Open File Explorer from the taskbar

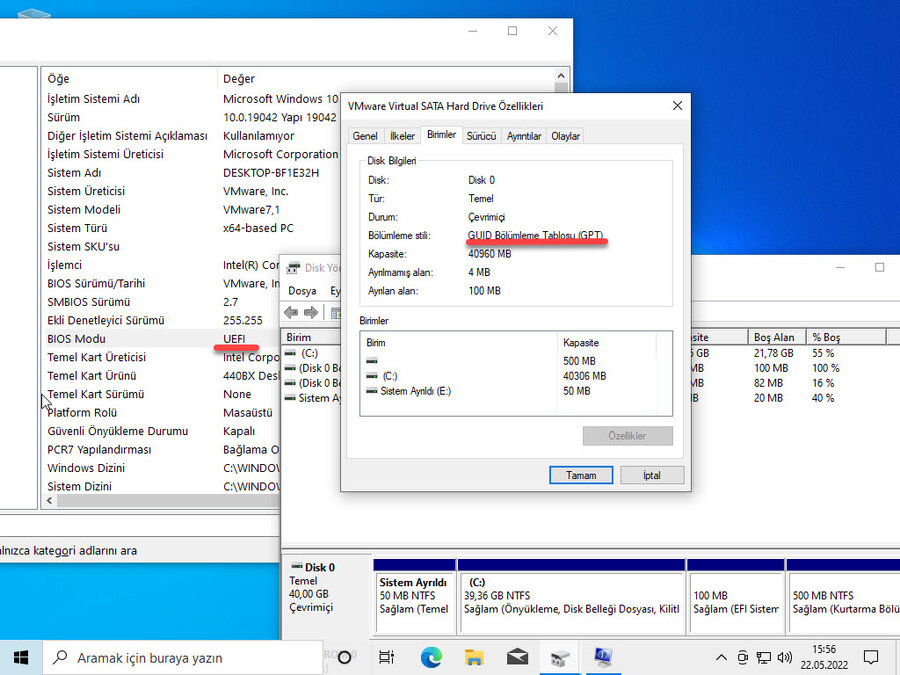[474, 657]
